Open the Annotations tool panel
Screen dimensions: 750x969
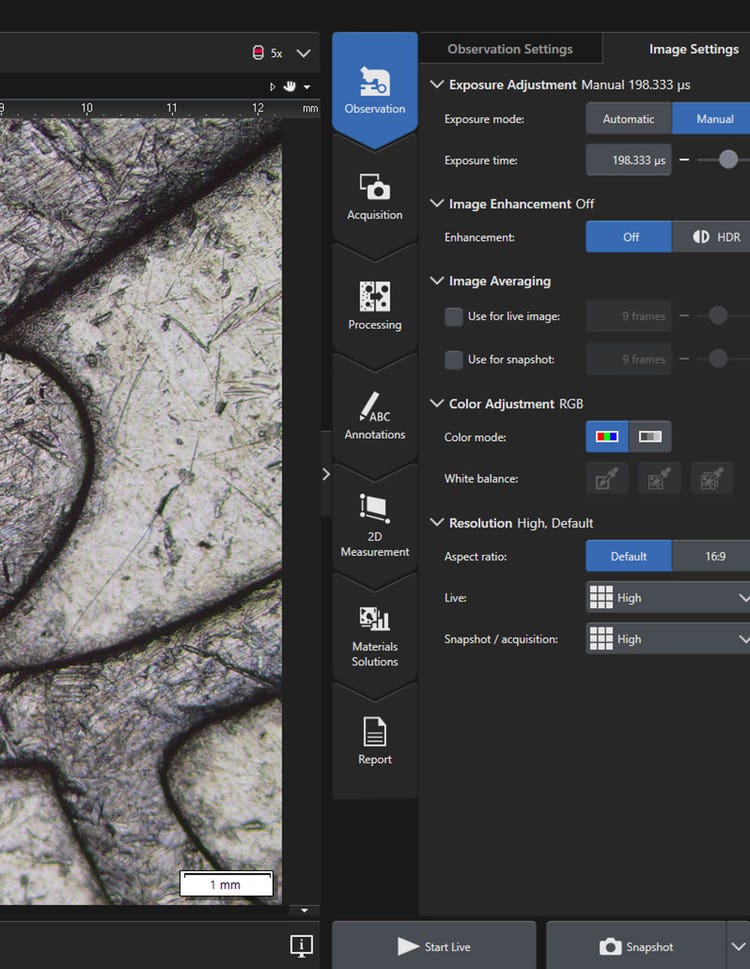point(374,416)
